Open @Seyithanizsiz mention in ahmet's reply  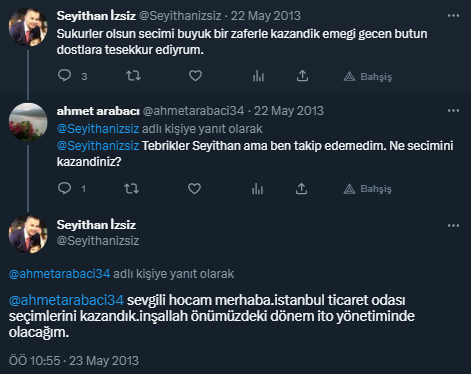(98, 146)
